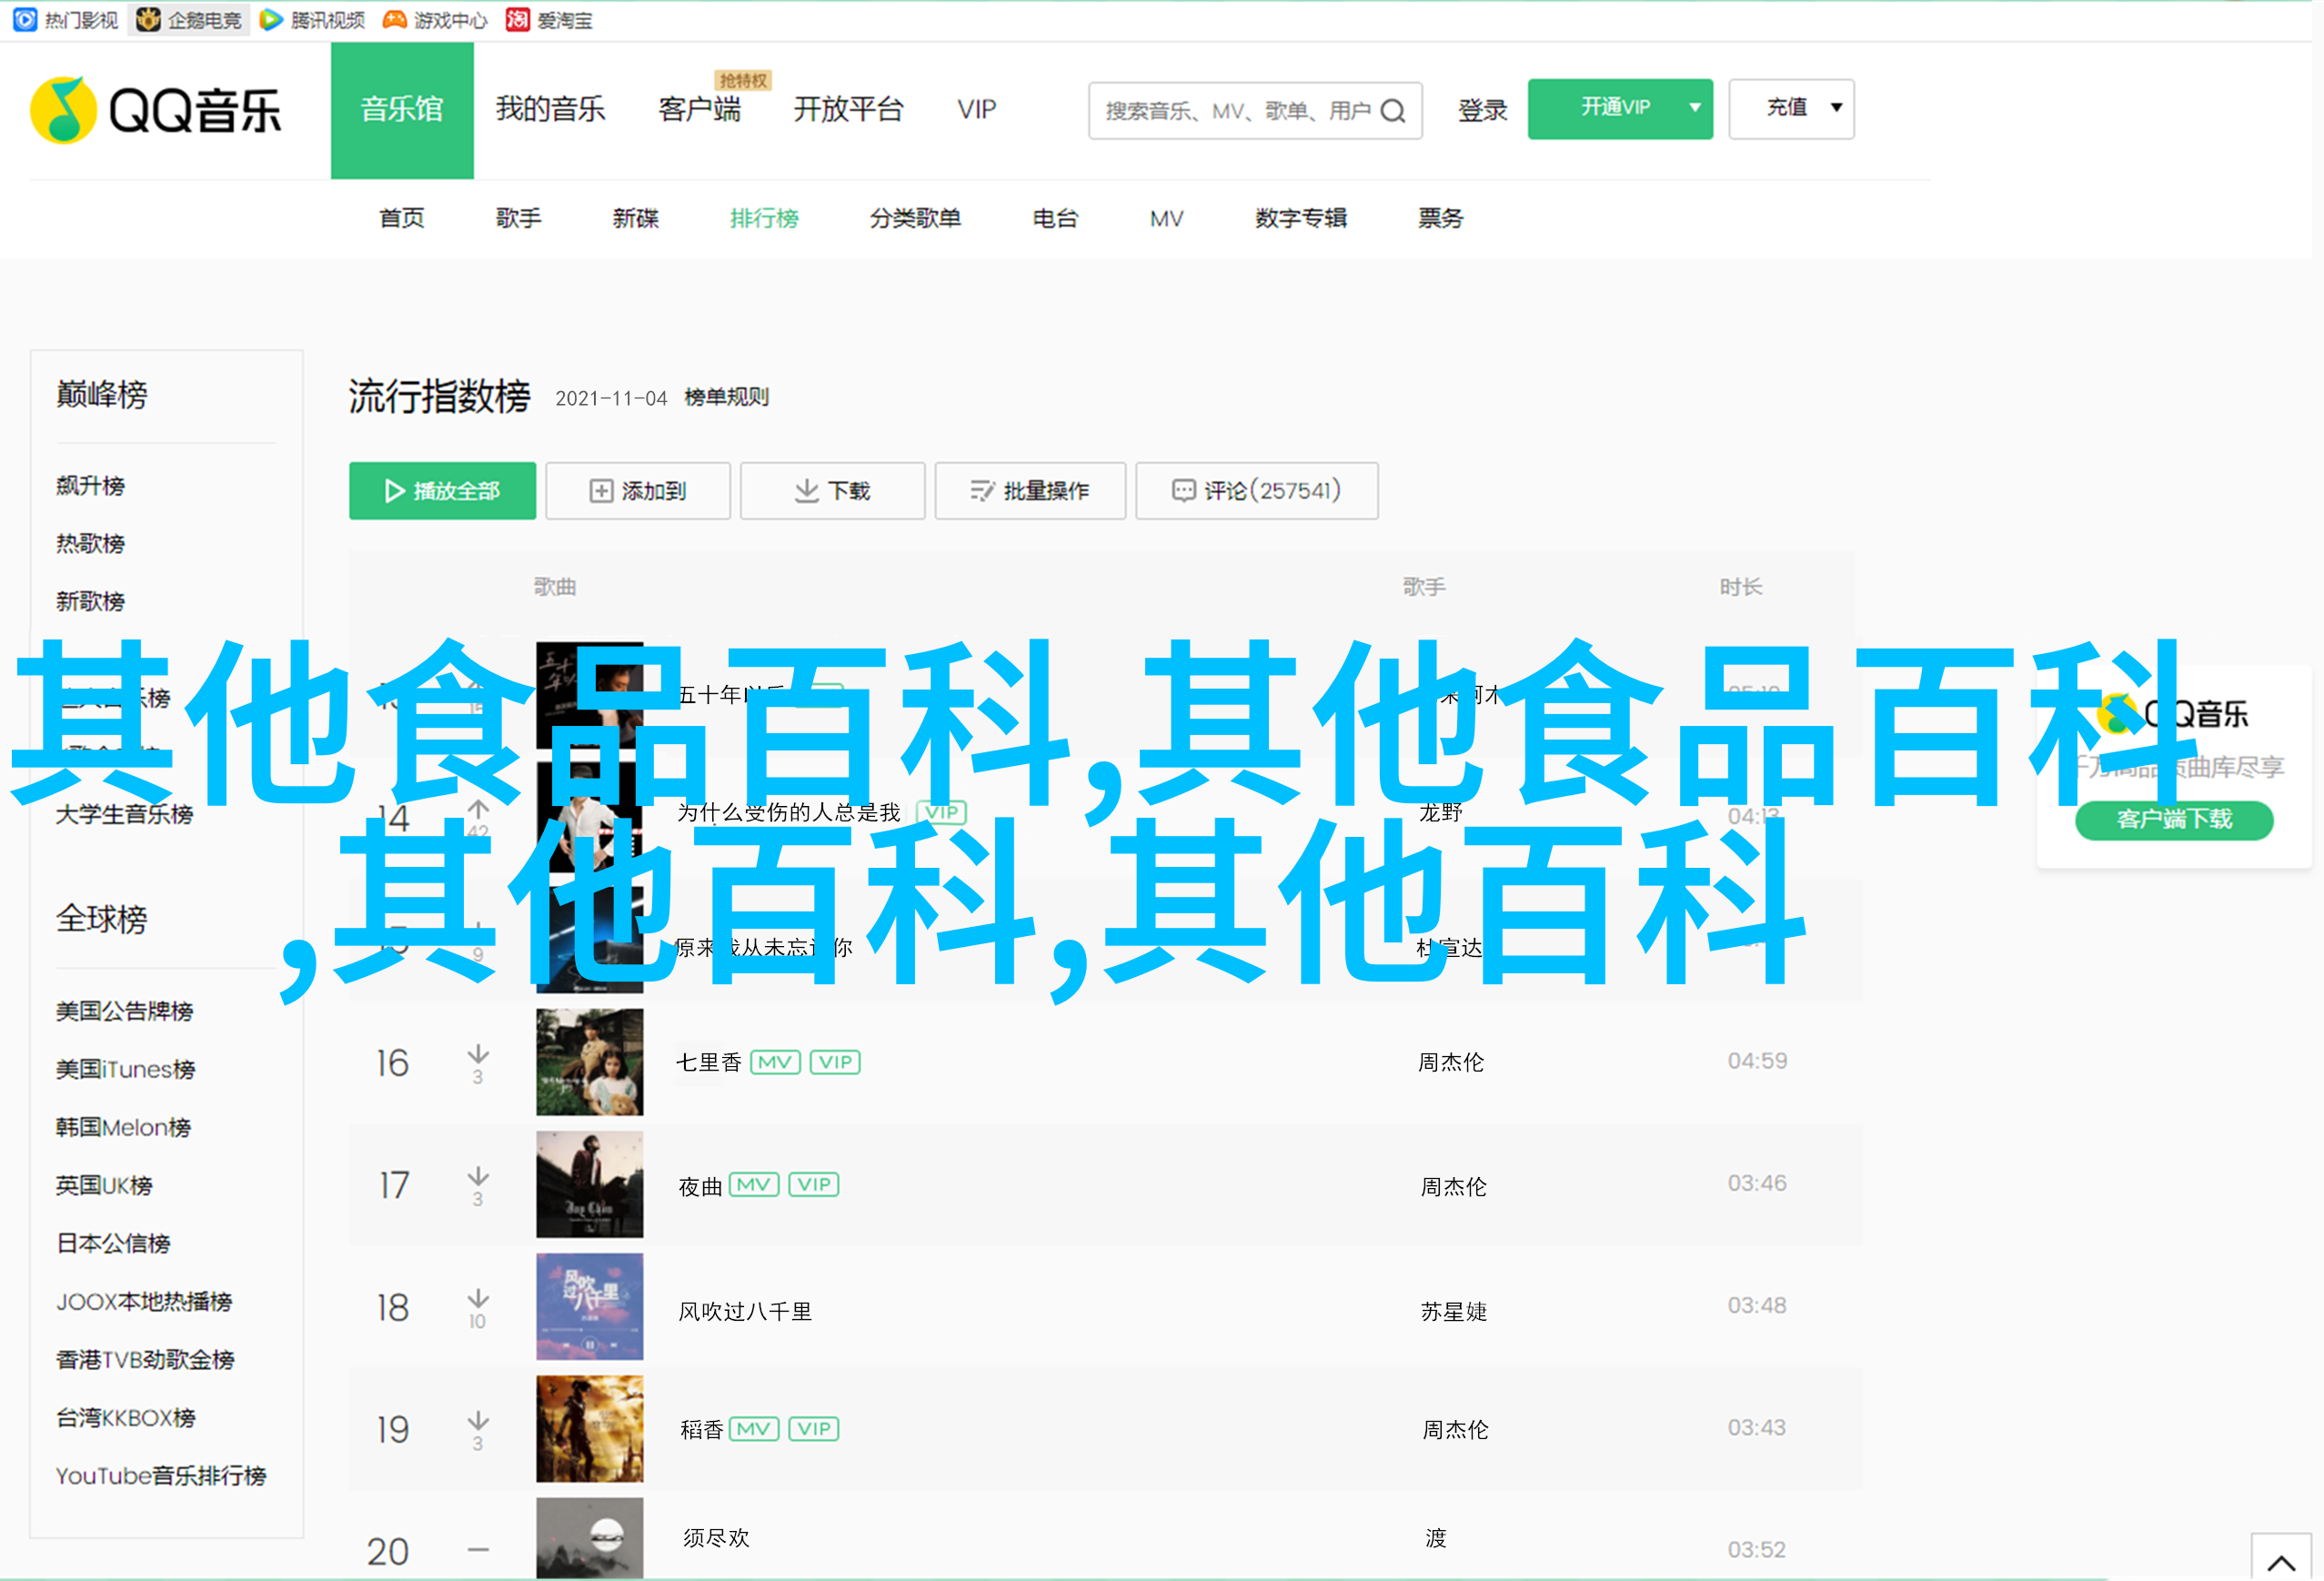Open song title 须尽欢

coord(716,1539)
